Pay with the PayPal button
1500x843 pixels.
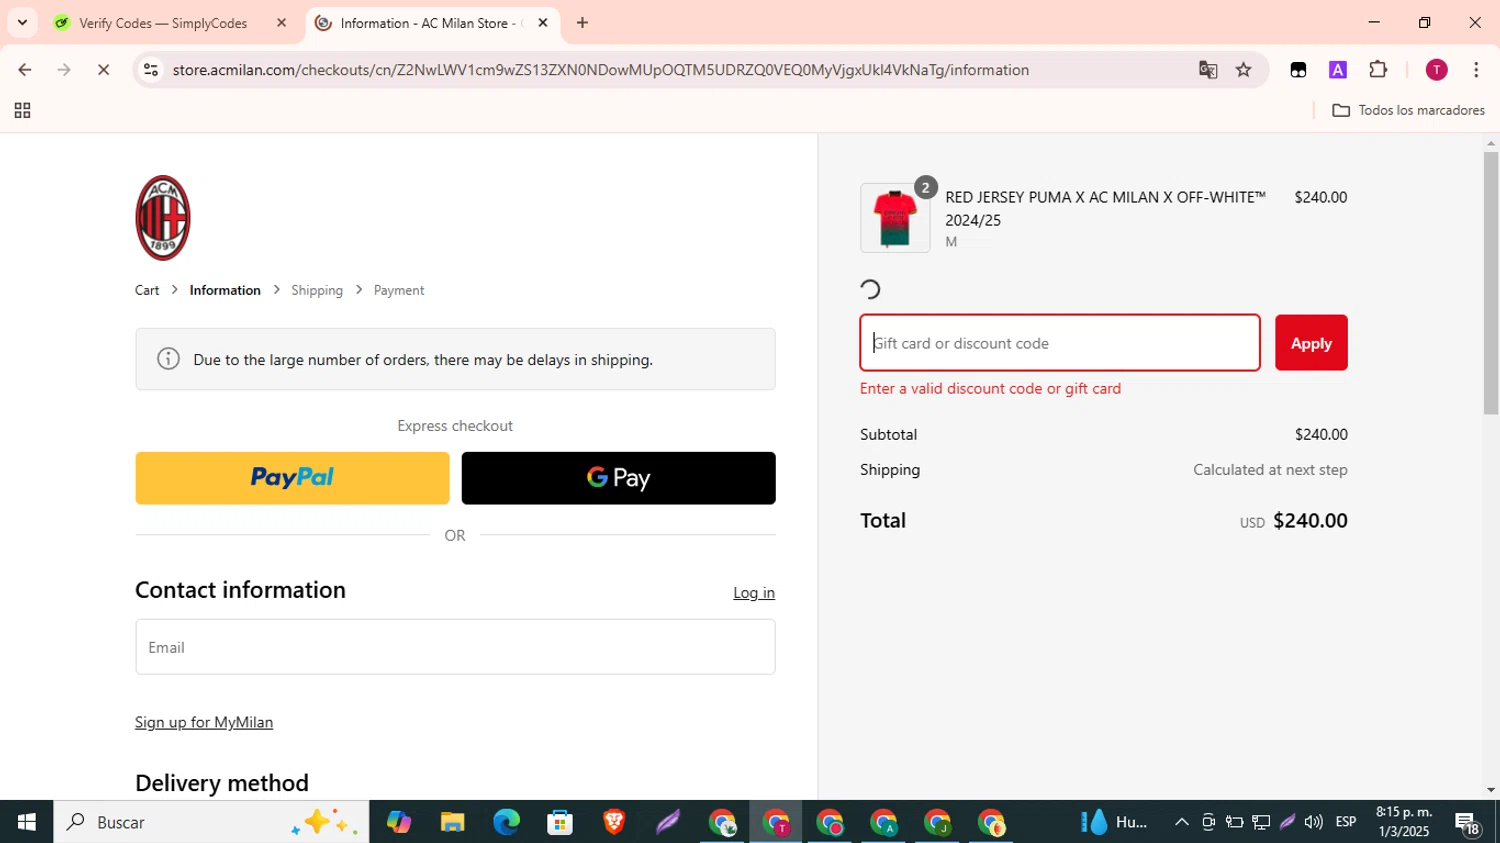click(292, 478)
